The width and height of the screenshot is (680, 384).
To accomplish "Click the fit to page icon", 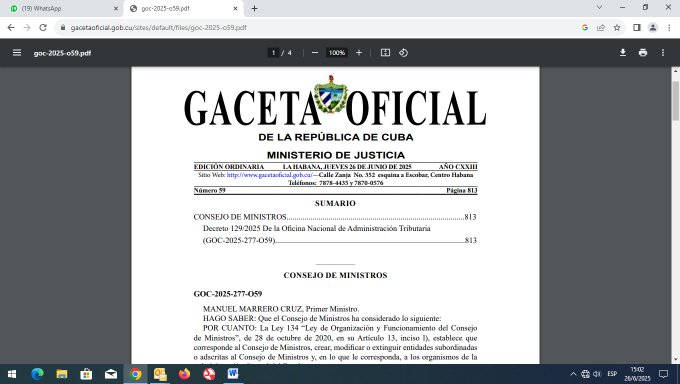I will tap(385, 53).
